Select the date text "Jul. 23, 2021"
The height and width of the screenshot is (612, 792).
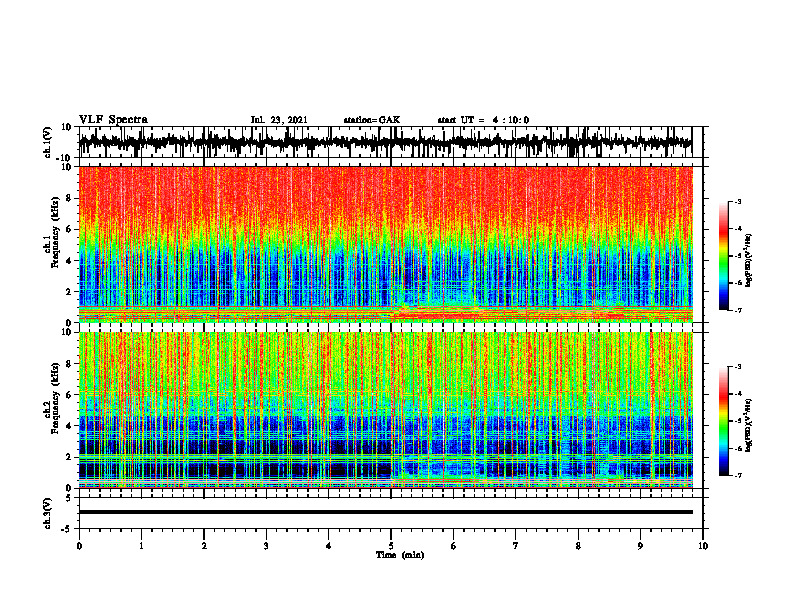279,120
